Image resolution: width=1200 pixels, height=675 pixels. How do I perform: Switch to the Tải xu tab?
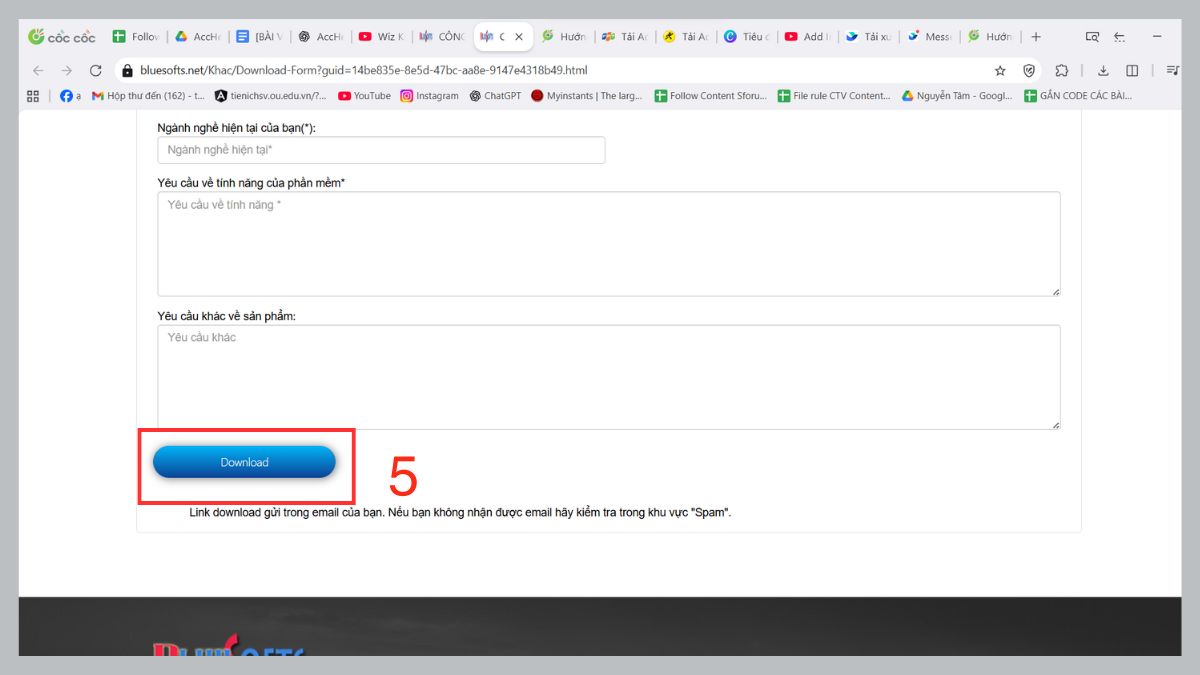point(868,37)
